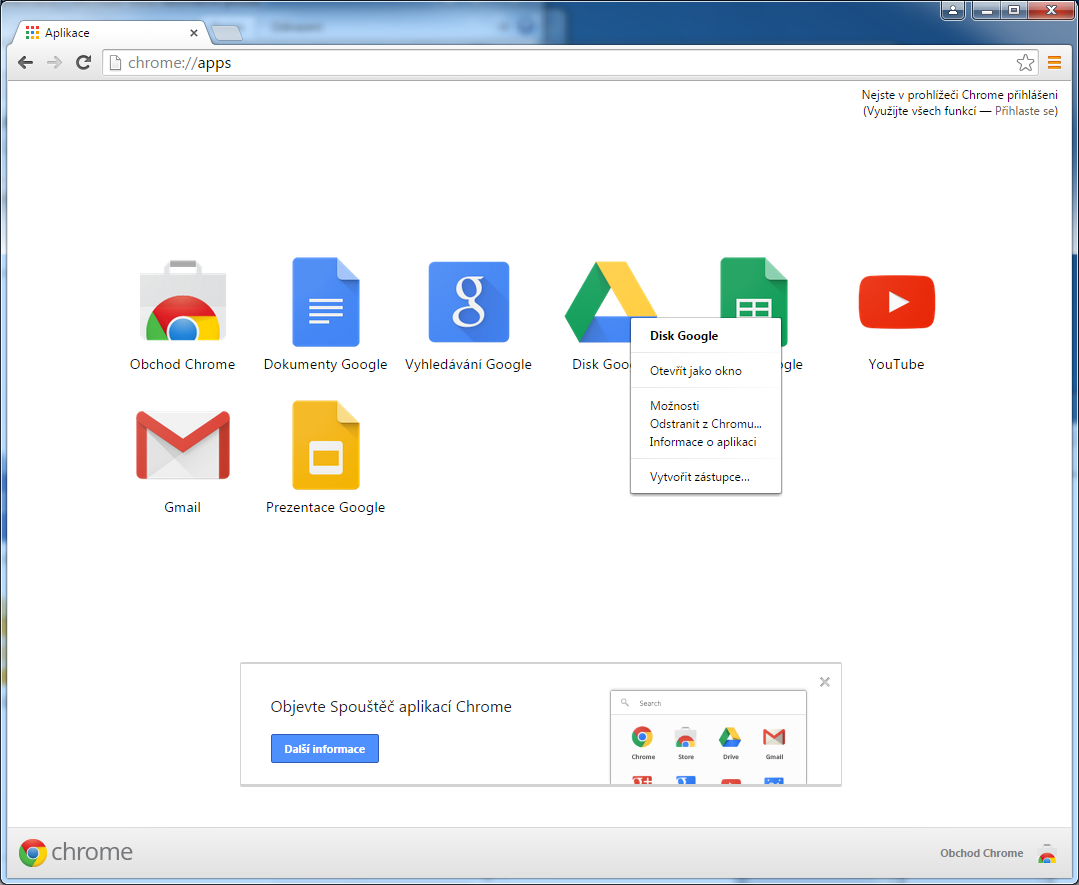This screenshot has height=885, width=1079.
Task: Reload the page with the refresh icon
Action: click(83, 63)
